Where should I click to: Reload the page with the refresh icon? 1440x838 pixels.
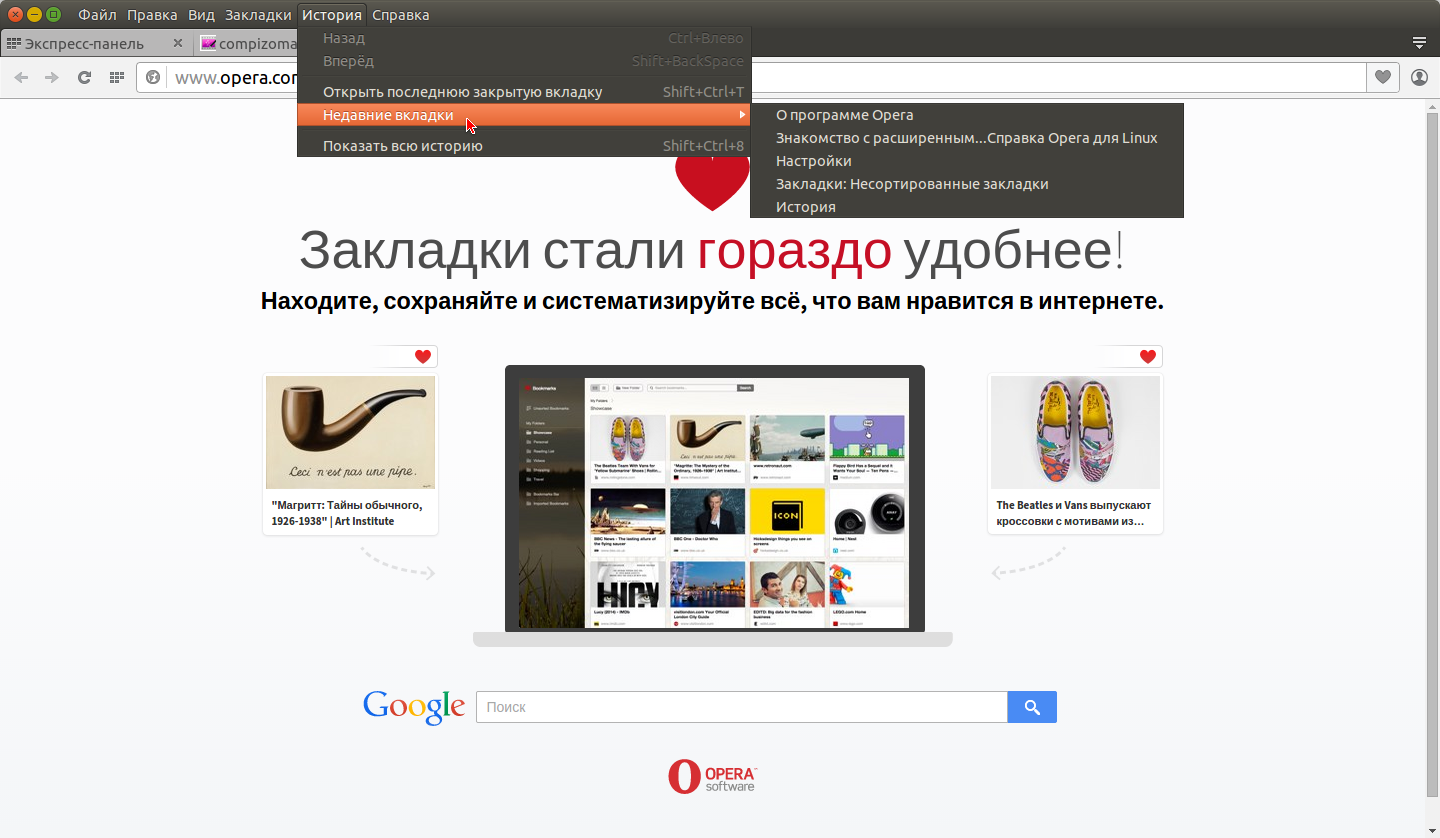click(85, 77)
